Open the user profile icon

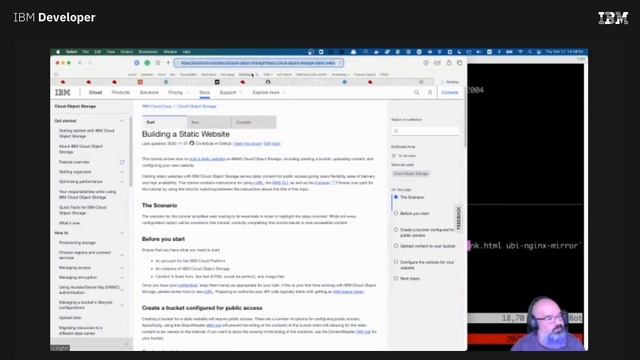(x=430, y=93)
